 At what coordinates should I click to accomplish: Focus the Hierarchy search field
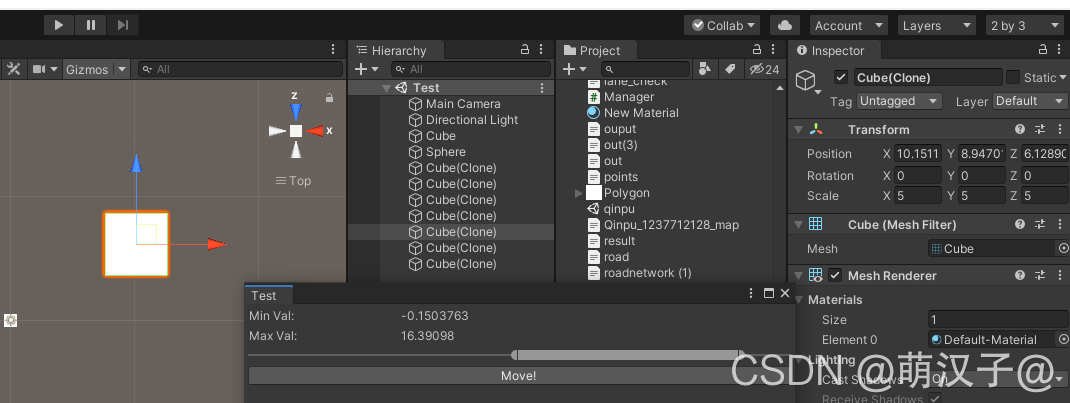coord(471,69)
